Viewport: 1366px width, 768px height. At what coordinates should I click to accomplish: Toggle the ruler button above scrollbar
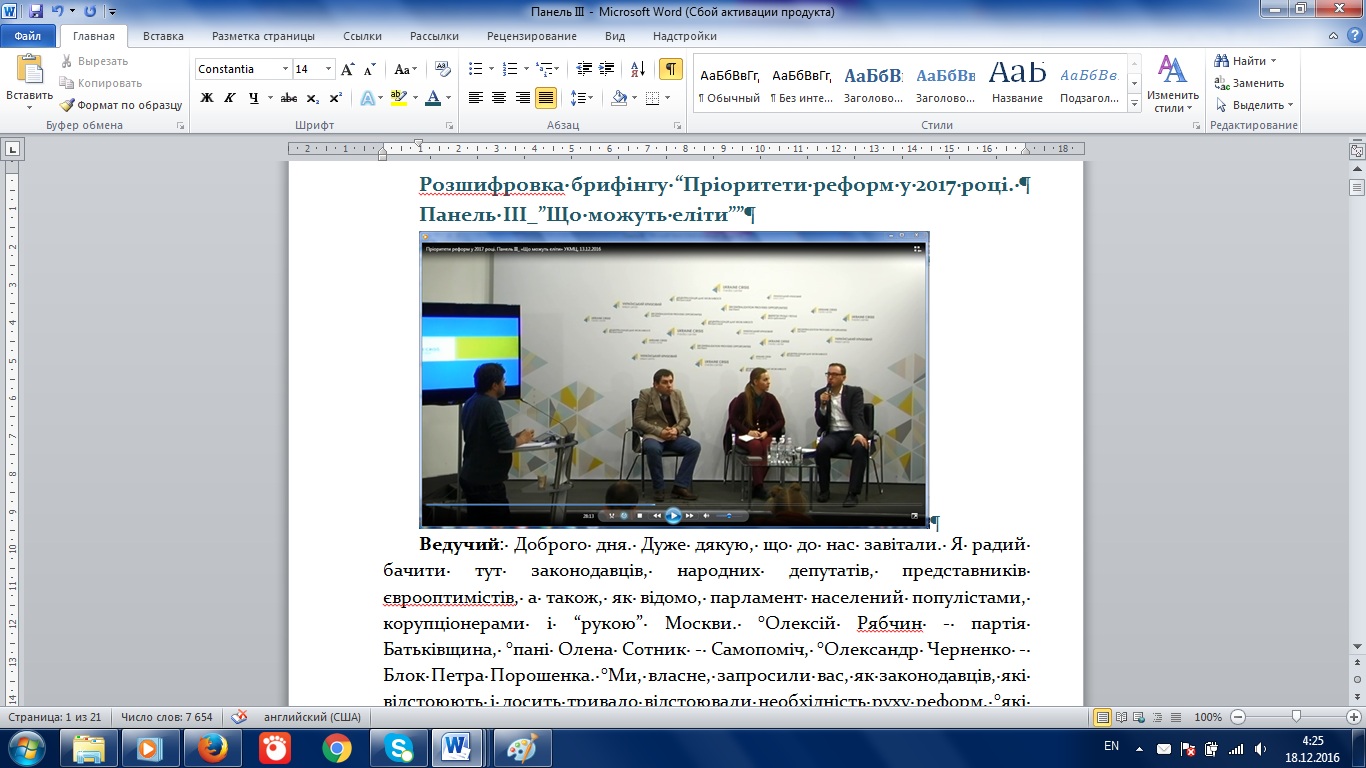tap(1357, 150)
